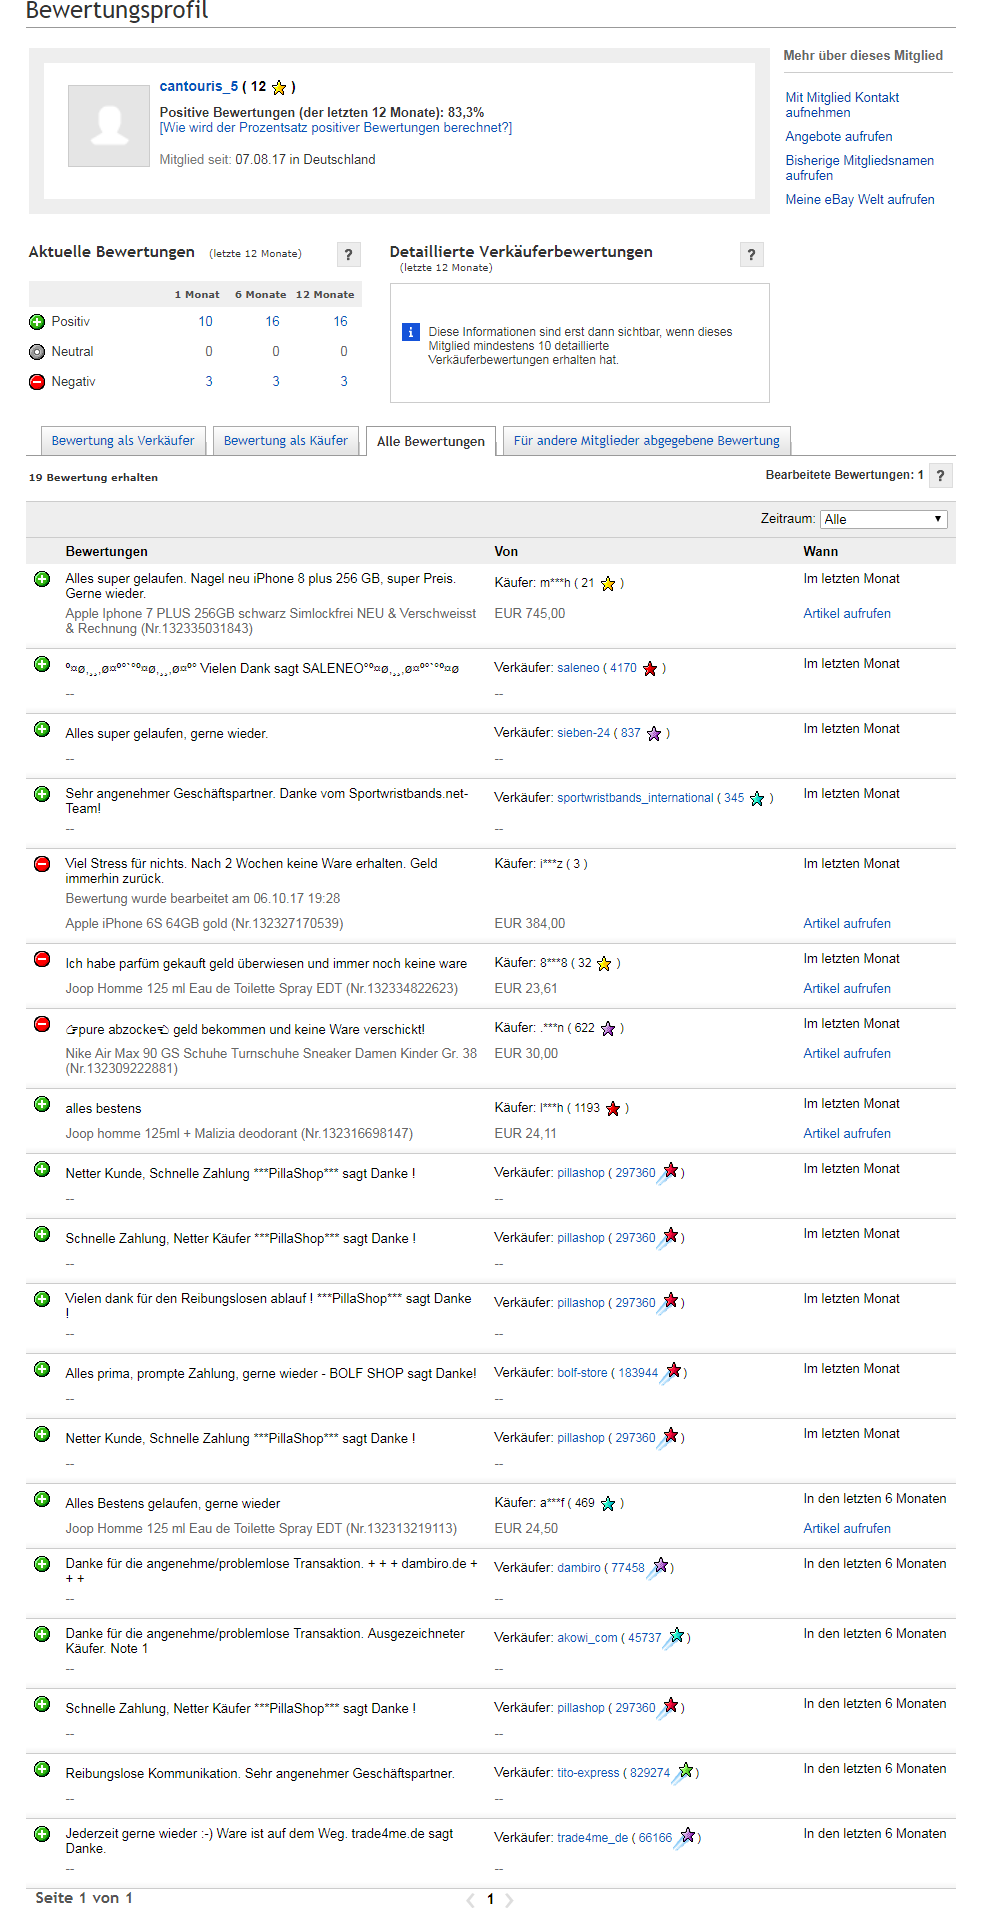Click the blue info icon in details box
This screenshot has height=1925, width=993.
point(410,332)
